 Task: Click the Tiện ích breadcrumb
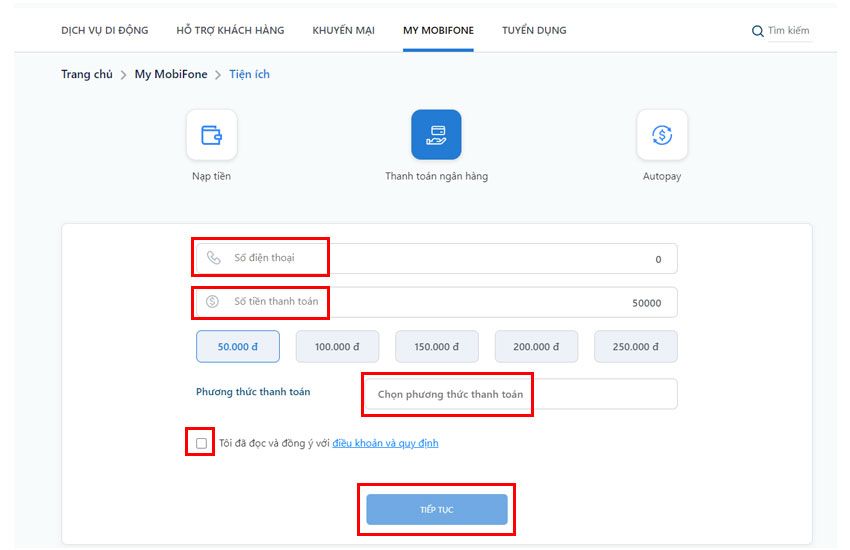point(249,74)
